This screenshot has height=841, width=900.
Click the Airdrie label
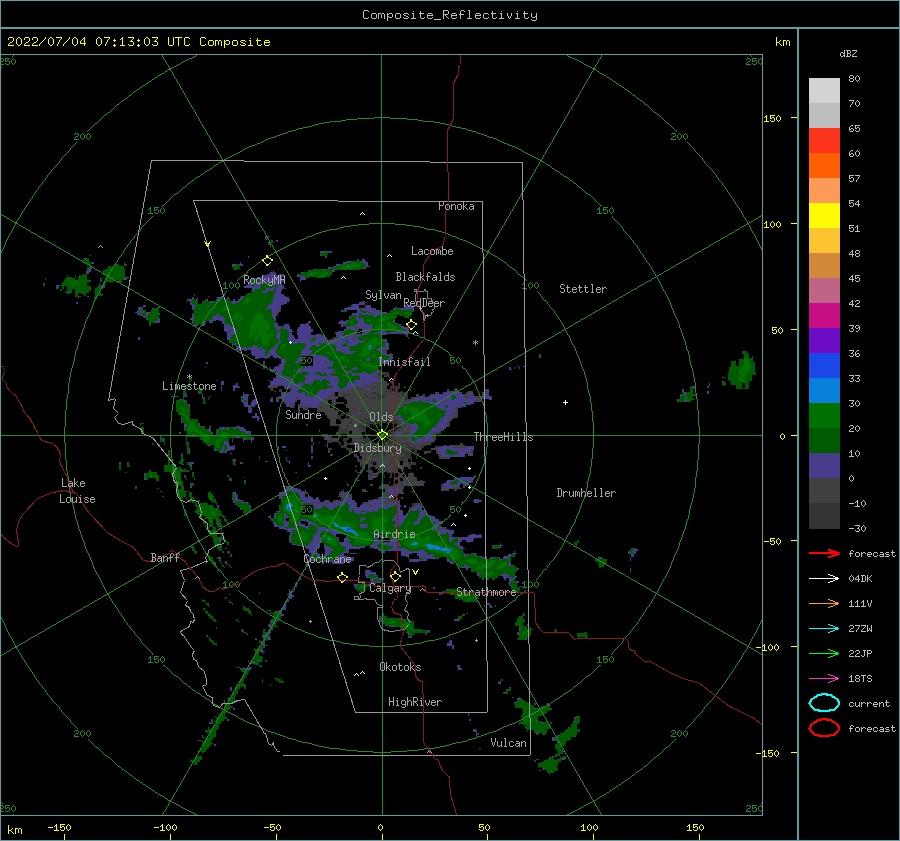pyautogui.click(x=394, y=534)
